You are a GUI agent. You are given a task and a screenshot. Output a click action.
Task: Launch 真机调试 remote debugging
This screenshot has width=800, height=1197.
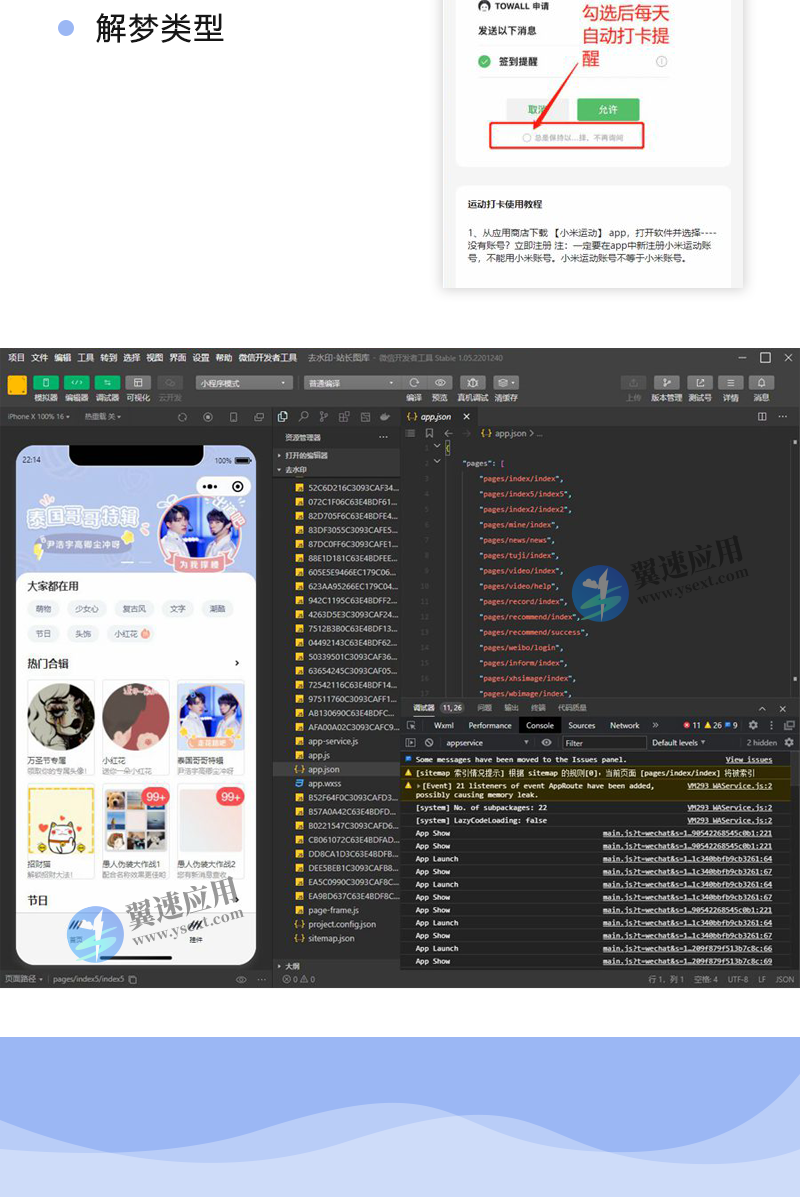[473, 382]
